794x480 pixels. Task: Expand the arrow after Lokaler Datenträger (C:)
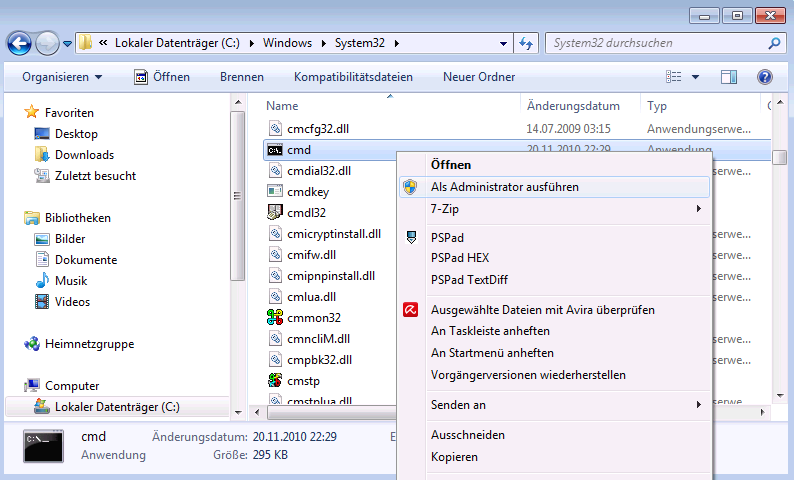point(252,44)
